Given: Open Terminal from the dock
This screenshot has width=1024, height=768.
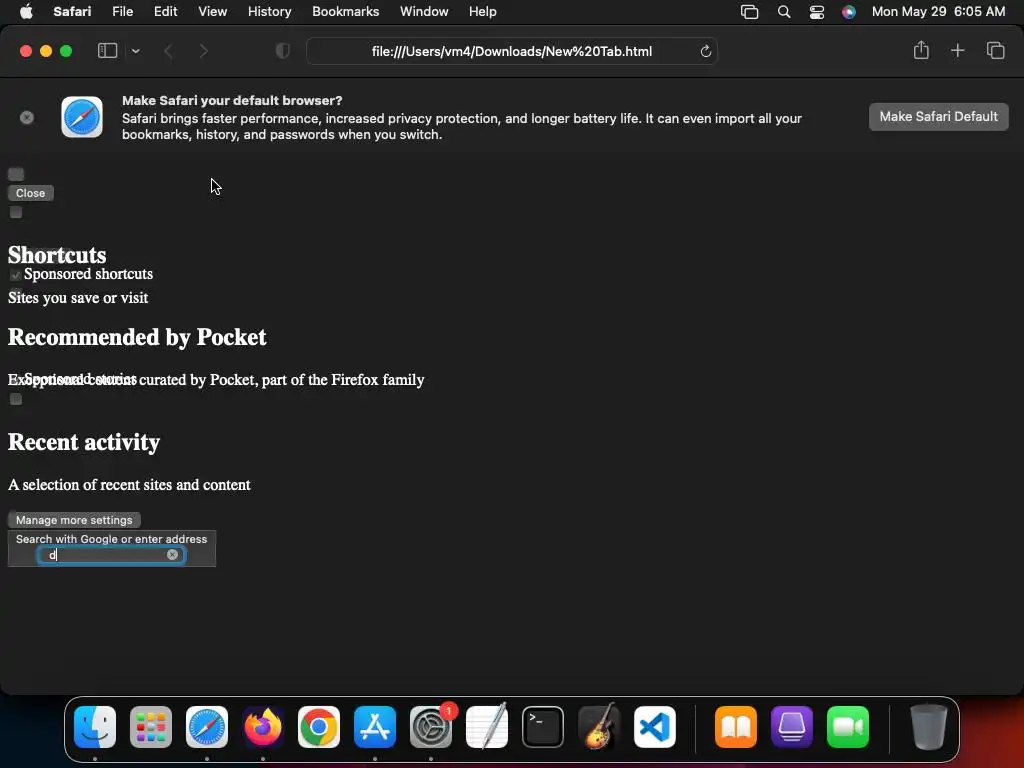Looking at the screenshot, I should coord(543,727).
